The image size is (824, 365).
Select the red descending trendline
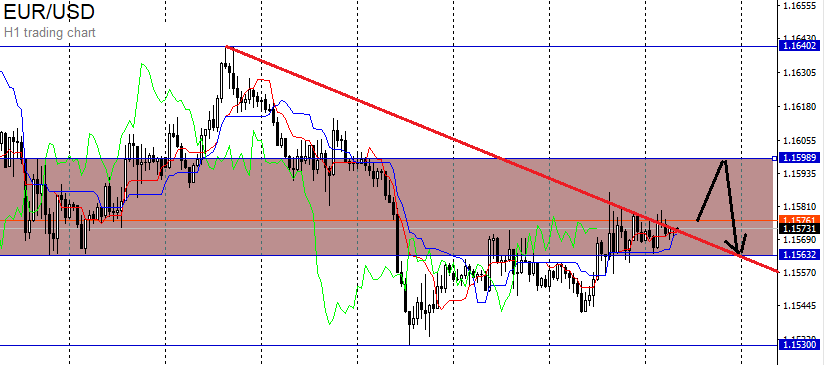[502, 159]
